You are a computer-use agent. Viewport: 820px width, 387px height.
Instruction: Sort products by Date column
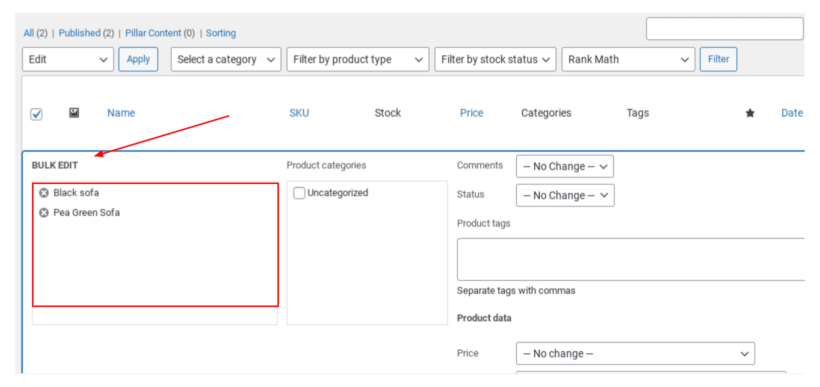(x=792, y=113)
